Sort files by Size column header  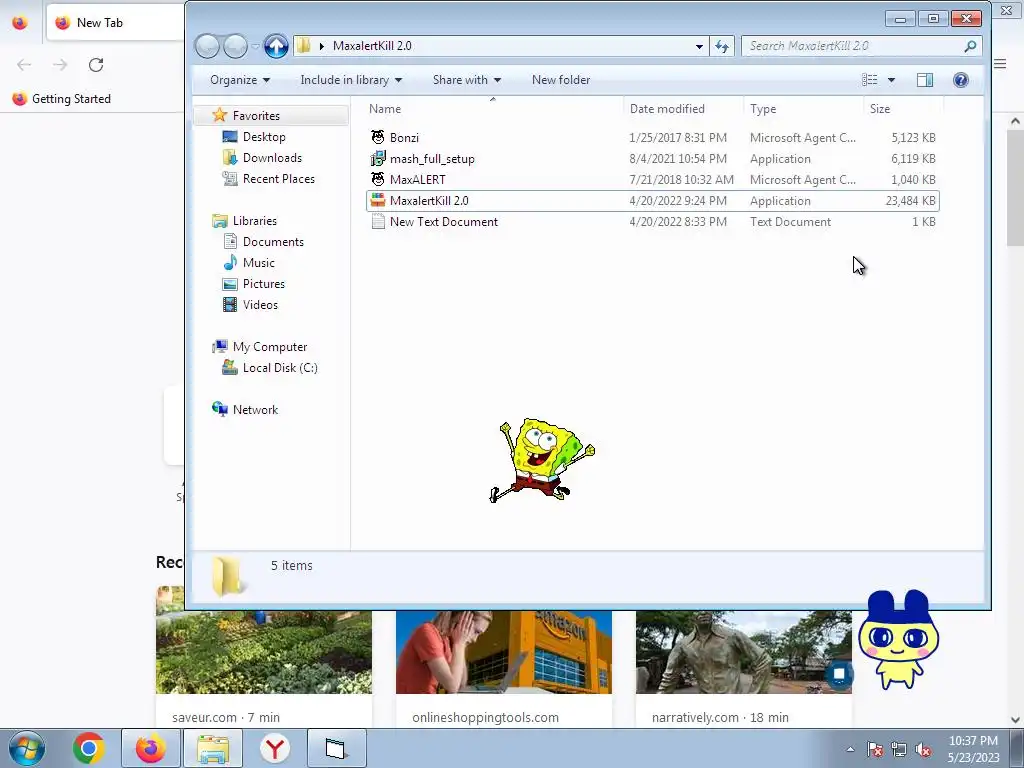[904, 109]
